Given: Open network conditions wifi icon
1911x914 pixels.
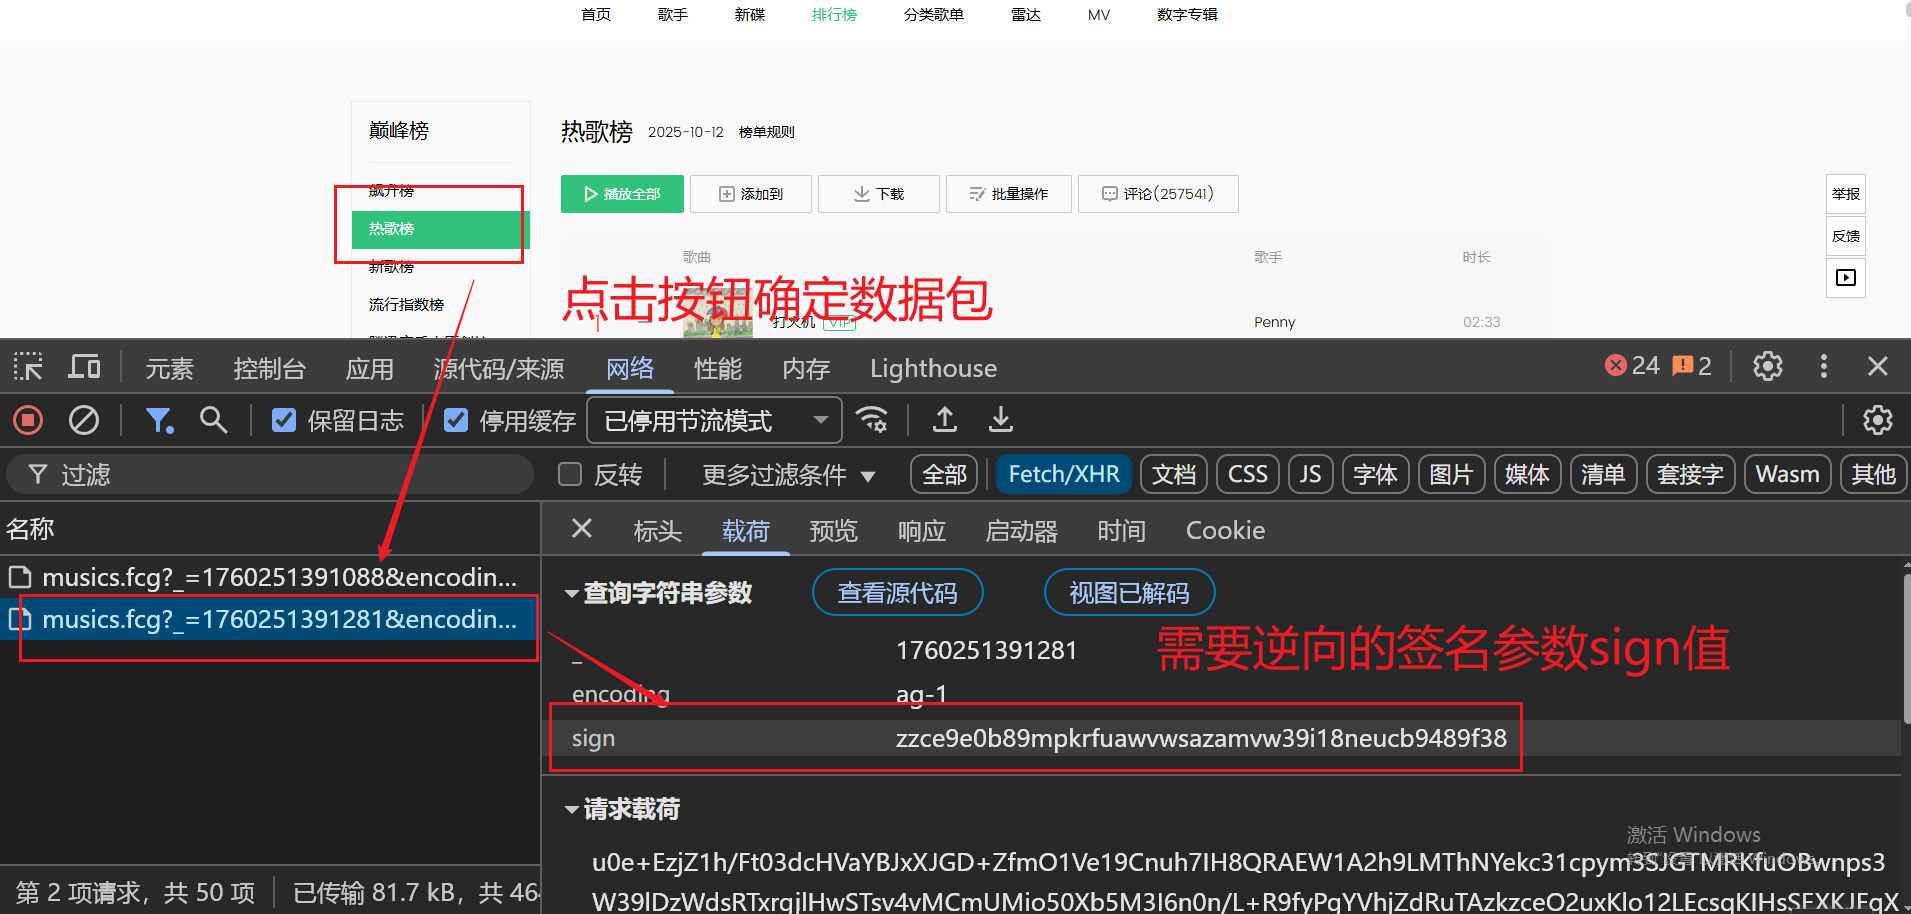Looking at the screenshot, I should (x=873, y=420).
